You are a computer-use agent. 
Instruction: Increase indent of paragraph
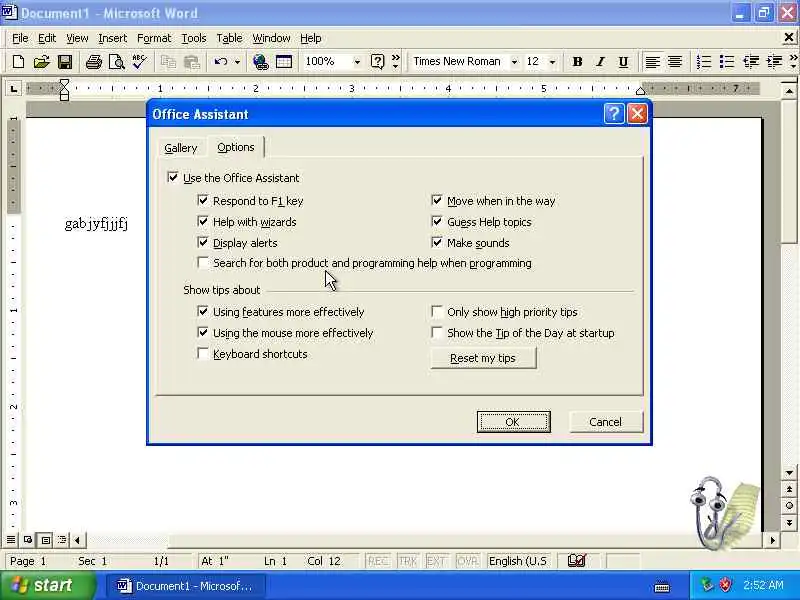pos(774,62)
